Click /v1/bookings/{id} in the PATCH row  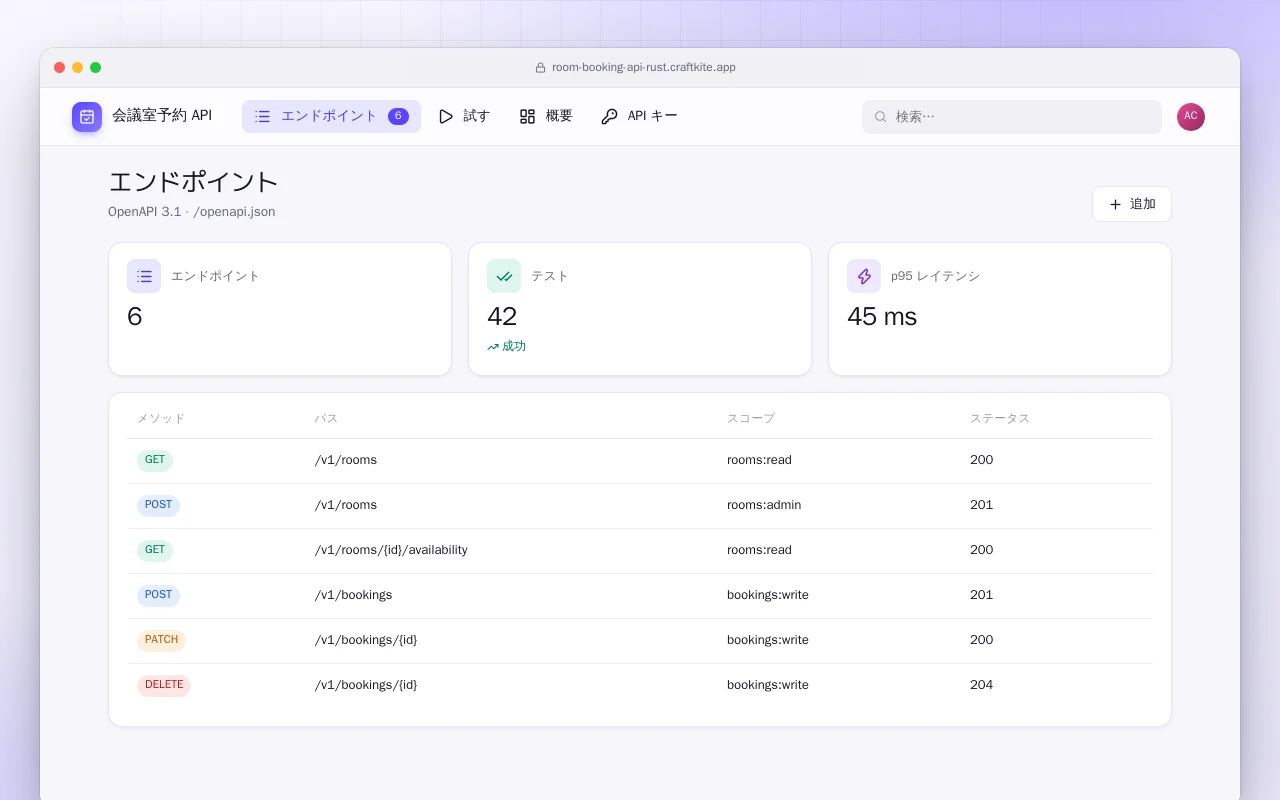366,640
